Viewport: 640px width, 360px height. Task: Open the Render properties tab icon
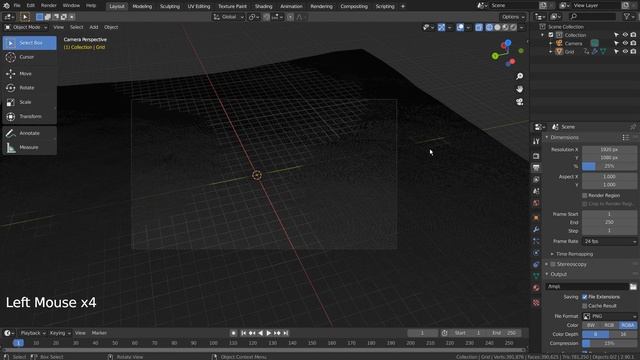(536, 156)
